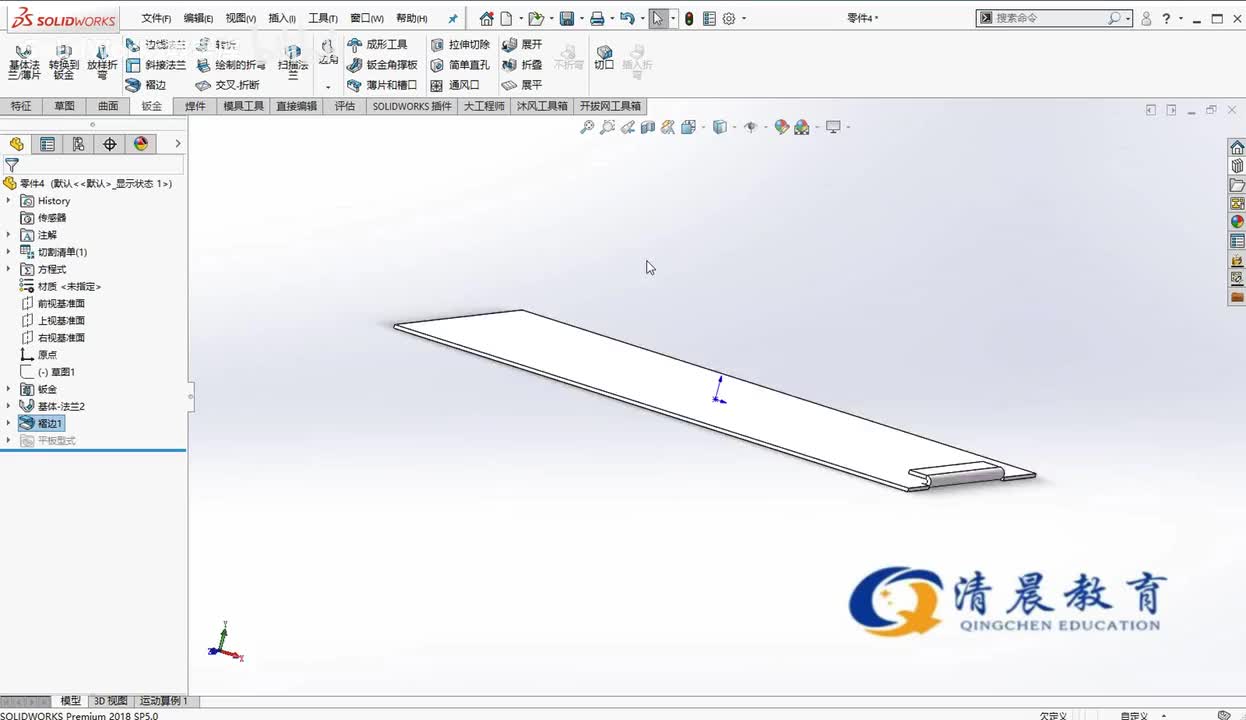Expand the 注解 tree node

9,235
